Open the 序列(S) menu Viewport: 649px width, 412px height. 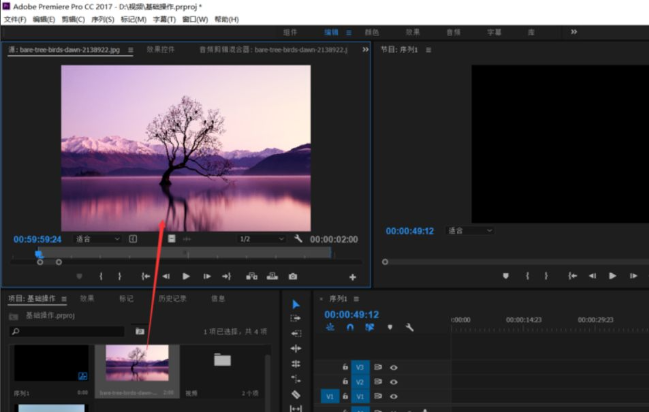(103, 19)
